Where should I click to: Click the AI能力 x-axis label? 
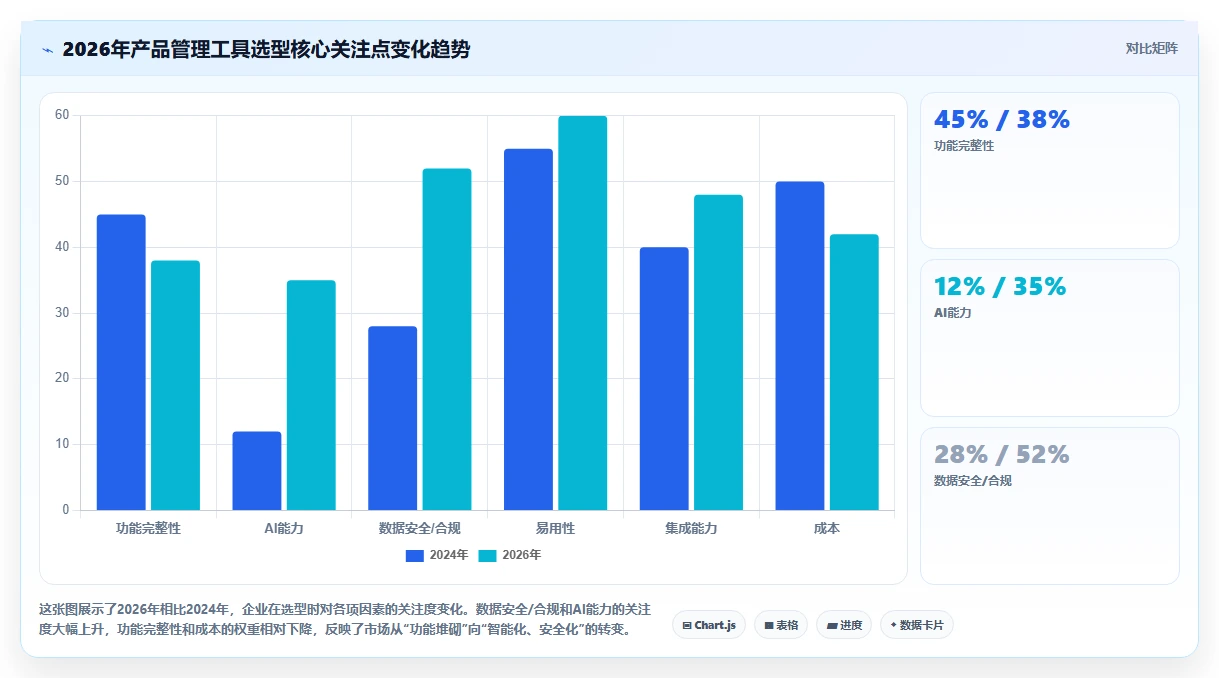pos(284,528)
